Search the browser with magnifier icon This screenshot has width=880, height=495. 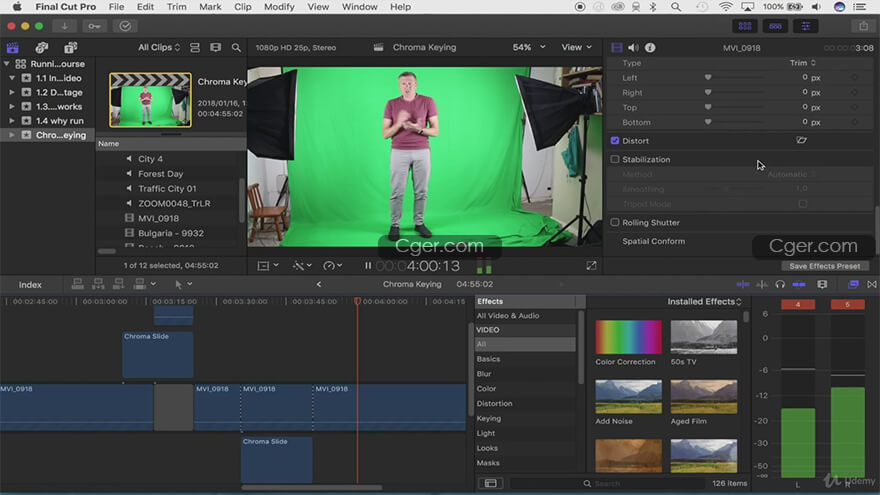point(236,48)
